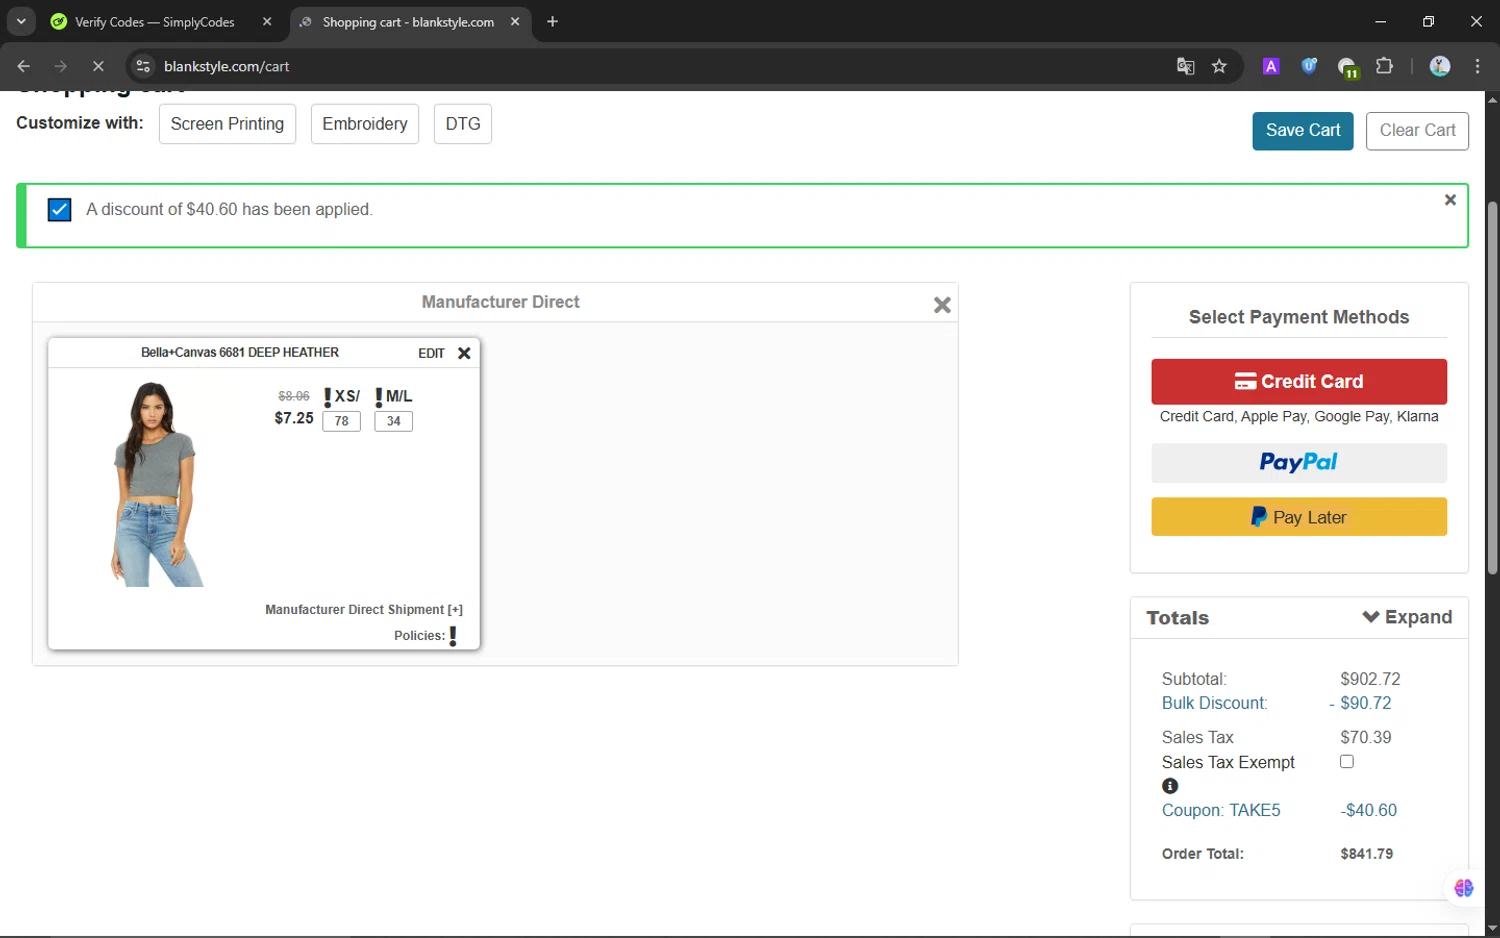Bookmark this page with star icon
Image resolution: width=1500 pixels, height=938 pixels.
[x=1219, y=66]
